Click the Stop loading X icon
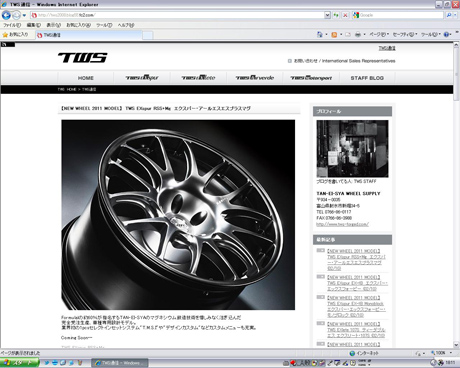 click(x=345, y=15)
